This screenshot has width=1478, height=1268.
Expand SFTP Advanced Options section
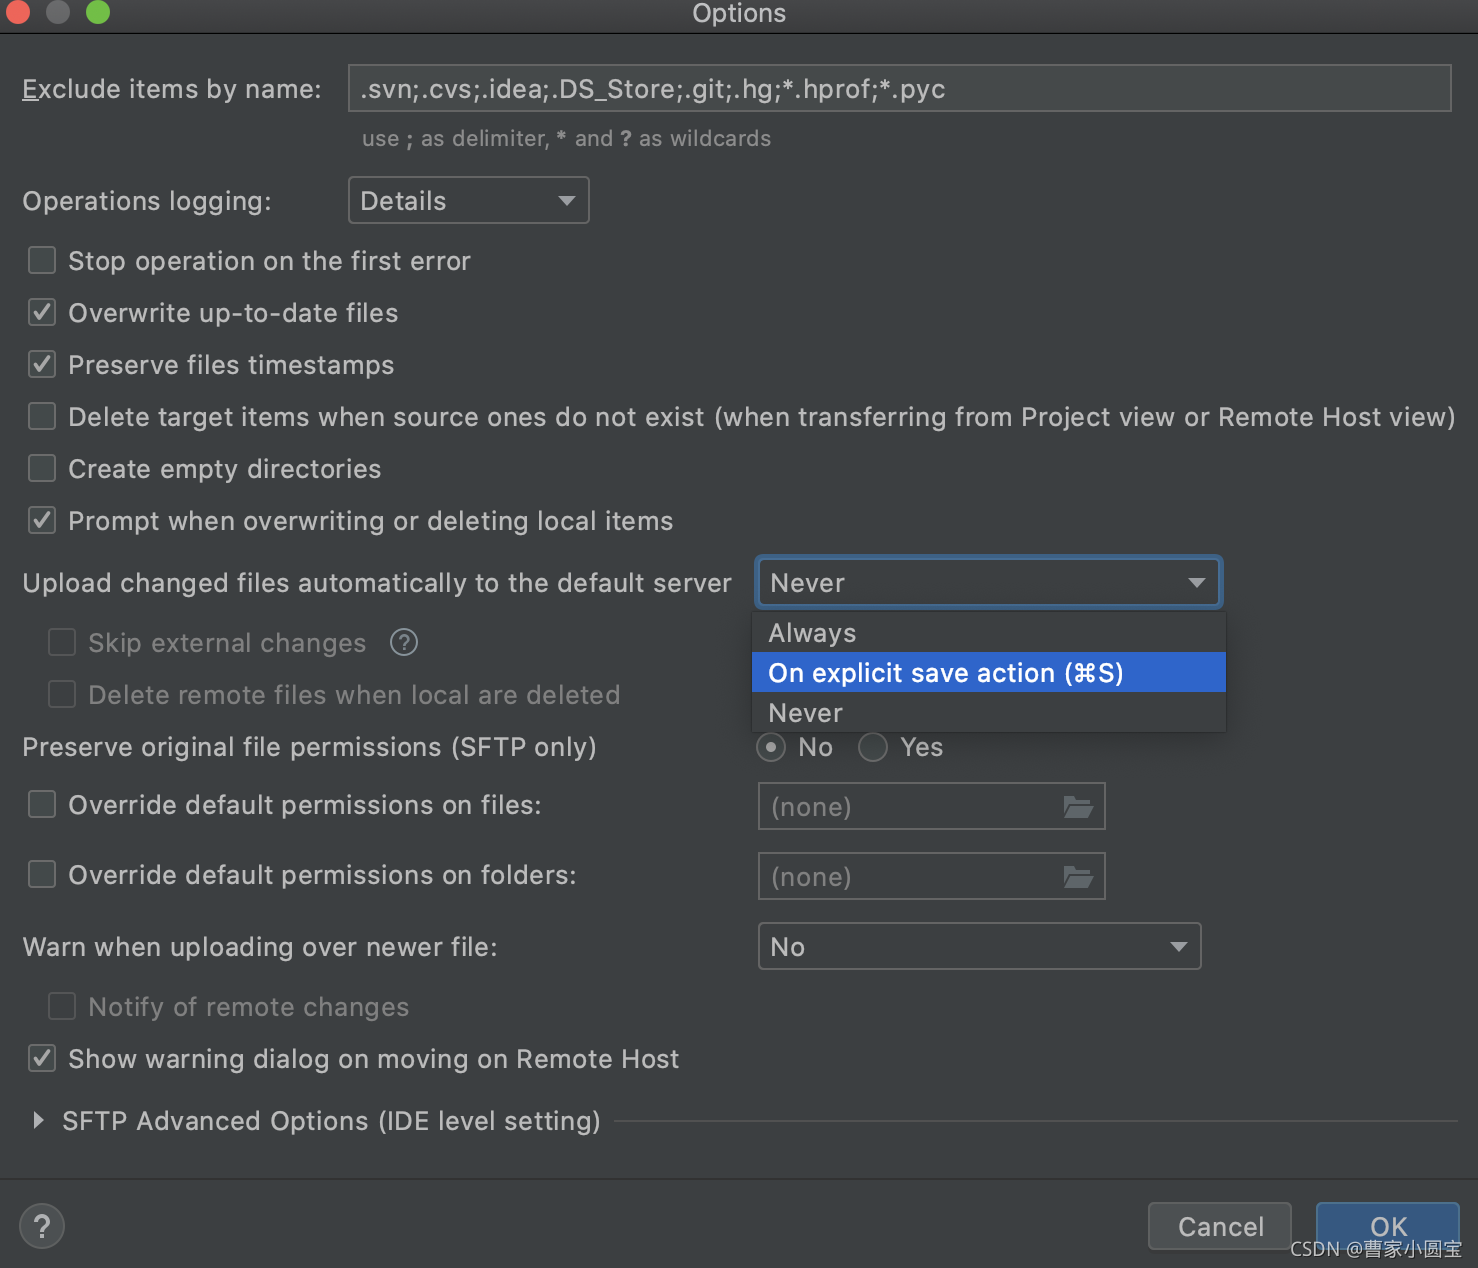tap(38, 1120)
